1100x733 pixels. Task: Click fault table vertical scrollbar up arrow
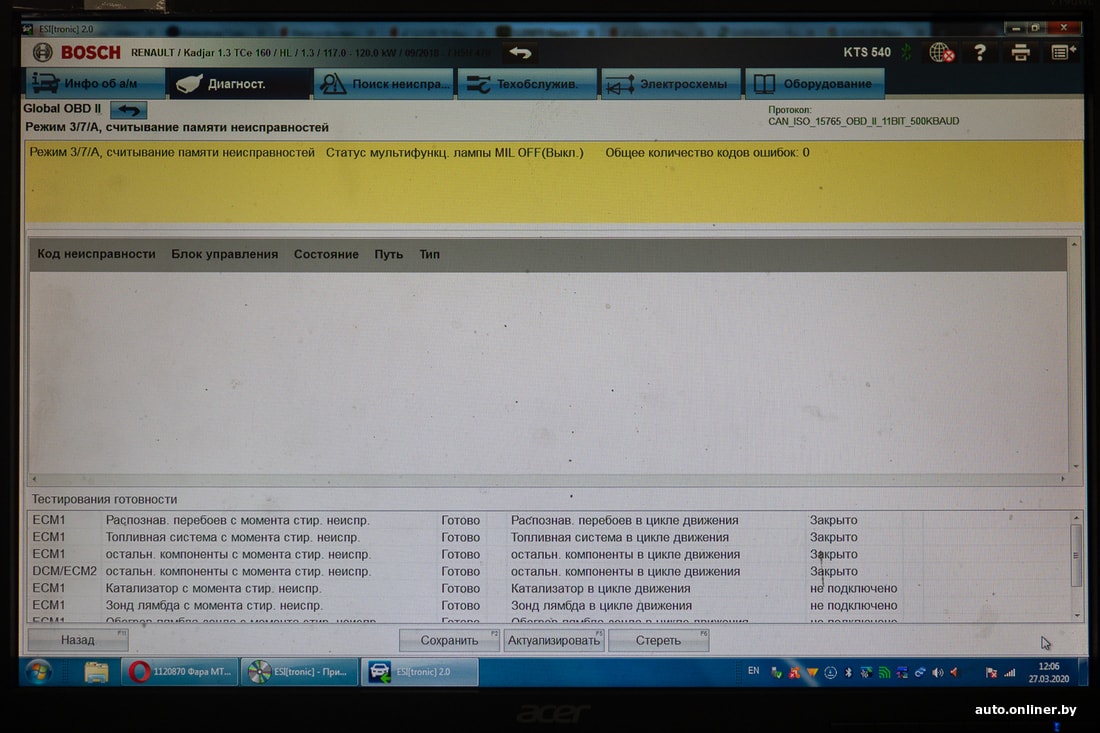[1074, 244]
